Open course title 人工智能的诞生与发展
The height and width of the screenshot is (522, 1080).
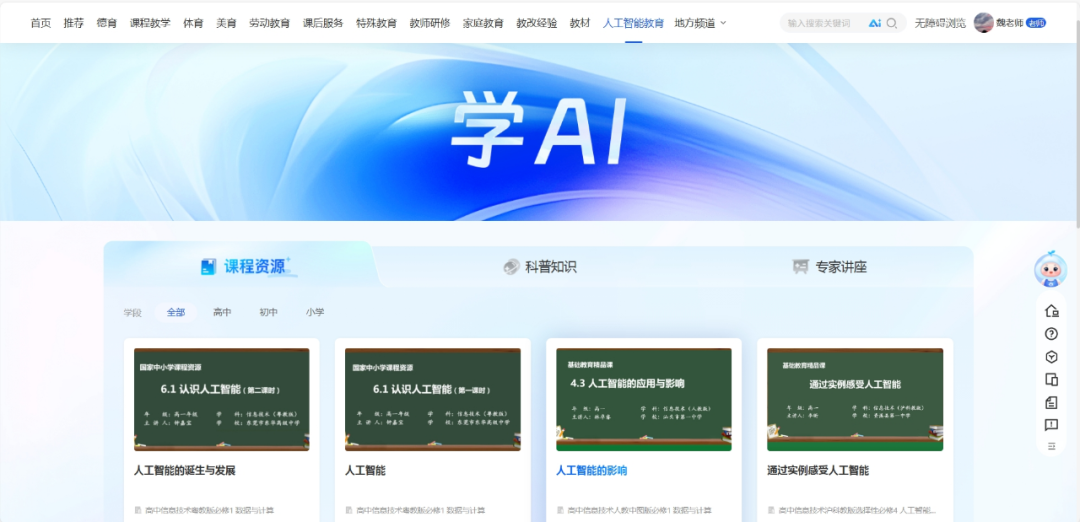[x=185, y=471]
